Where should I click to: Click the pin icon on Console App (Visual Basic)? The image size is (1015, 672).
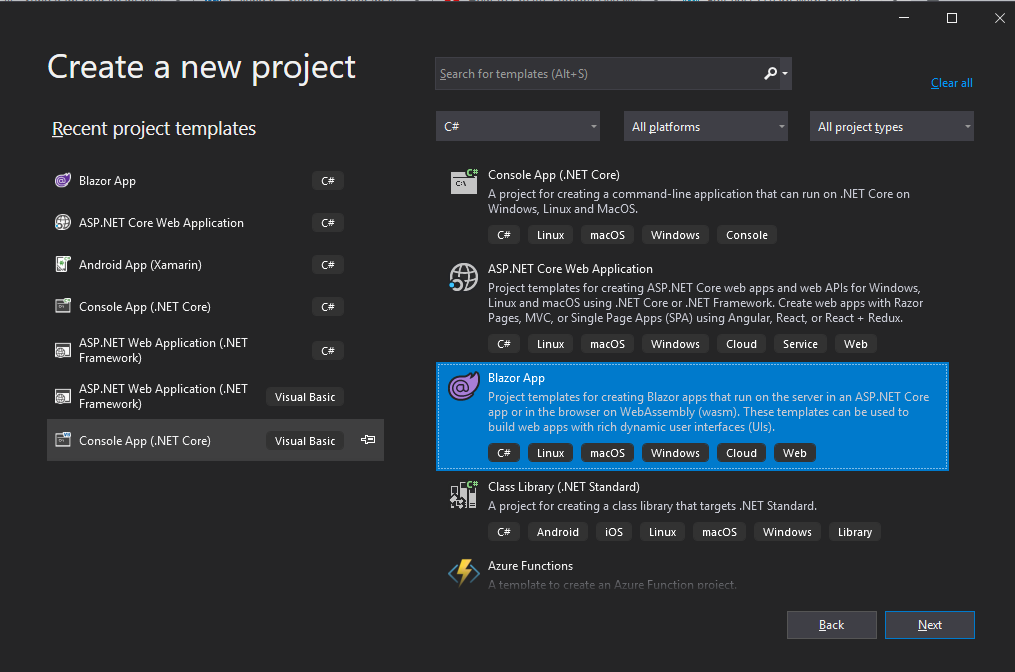[x=367, y=439]
